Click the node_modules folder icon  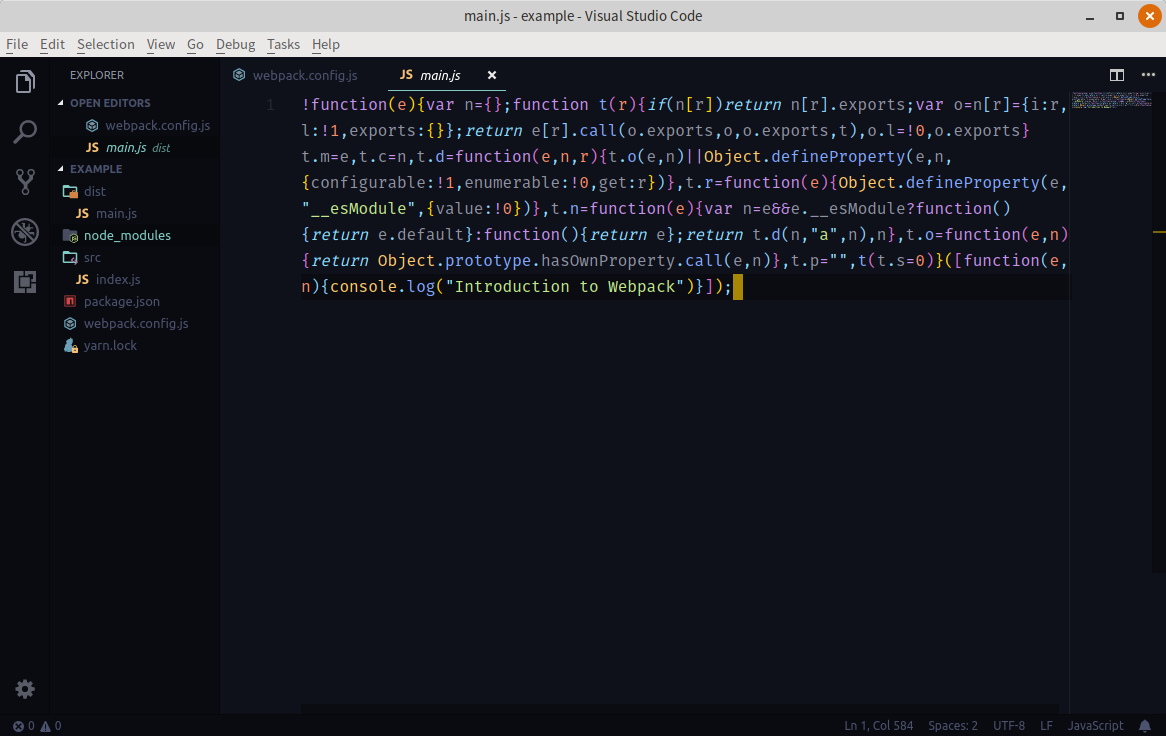(x=71, y=236)
